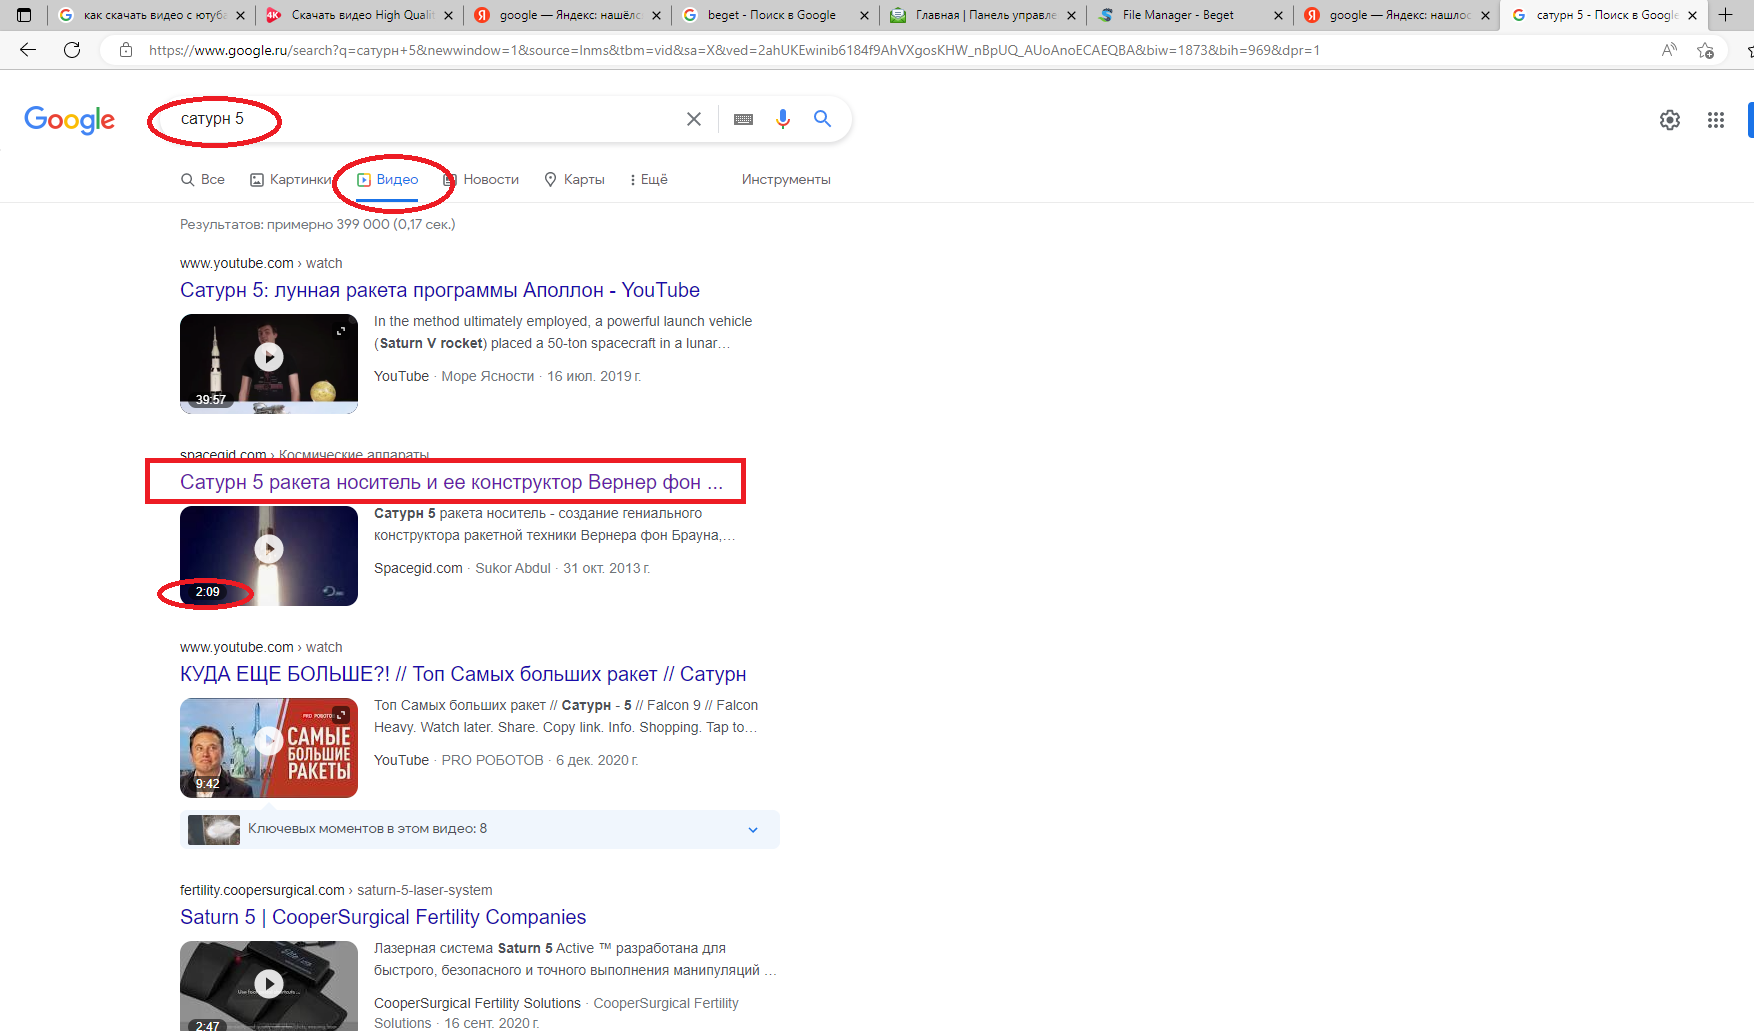
Task: Click the key moments preview thumbnail
Action: (214, 829)
